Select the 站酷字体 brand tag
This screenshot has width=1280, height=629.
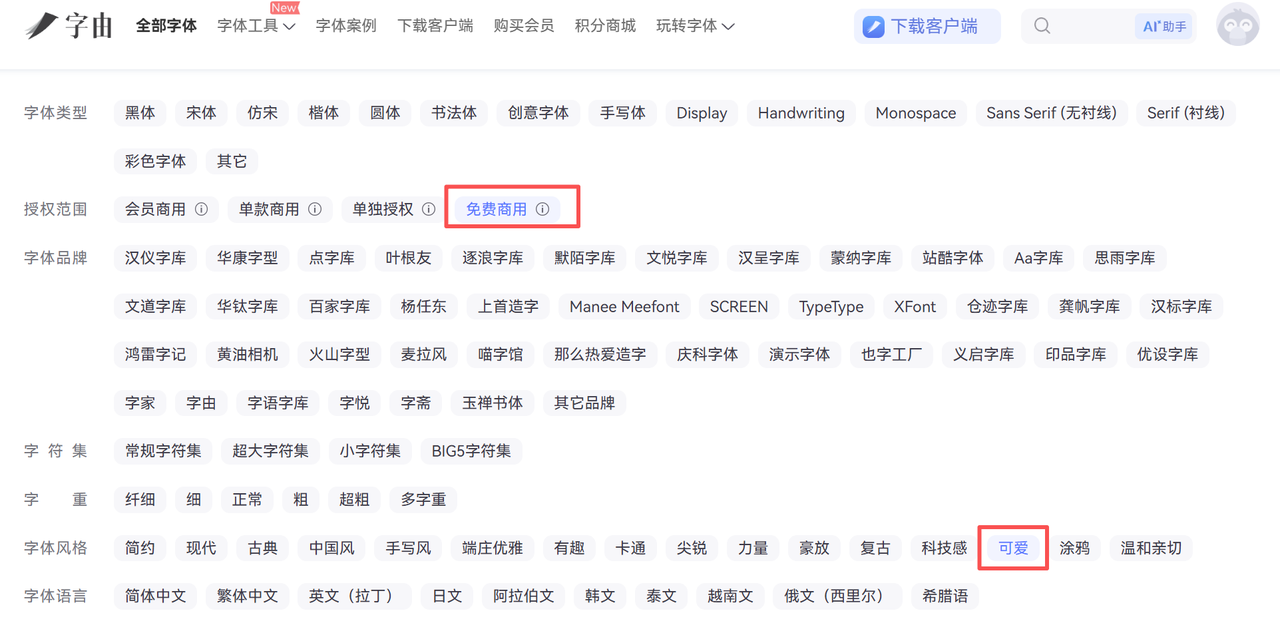tap(952, 258)
